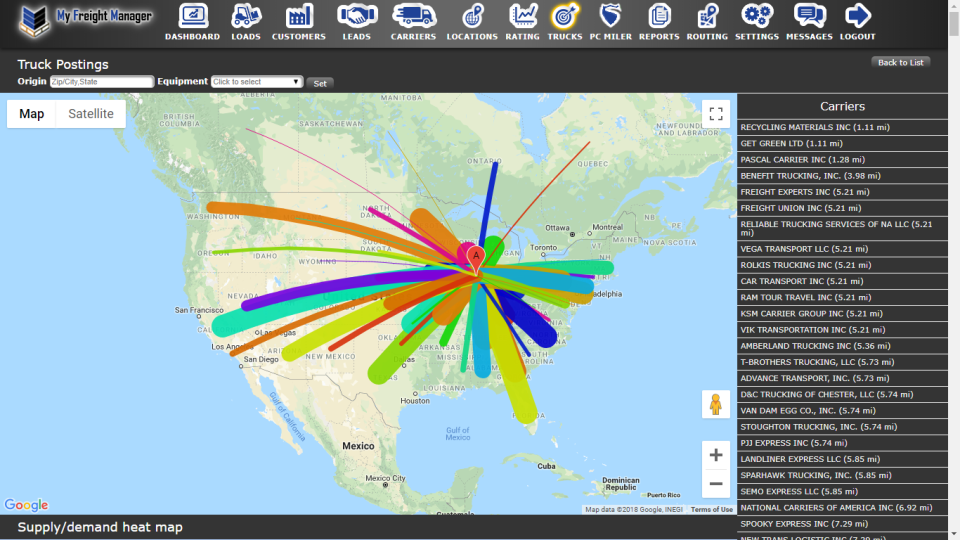Open the Rating chart icon
The image size is (960, 540).
523,16
